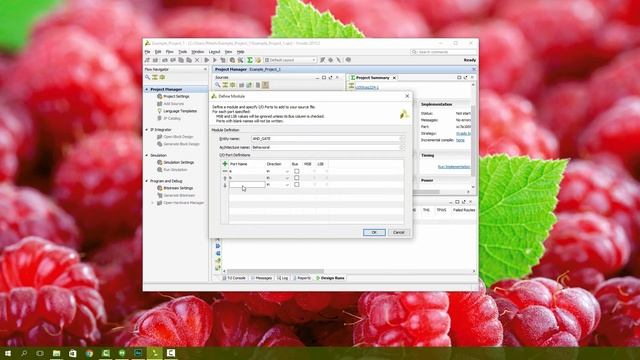
Task: Open the Flow menu
Action: [169, 52]
